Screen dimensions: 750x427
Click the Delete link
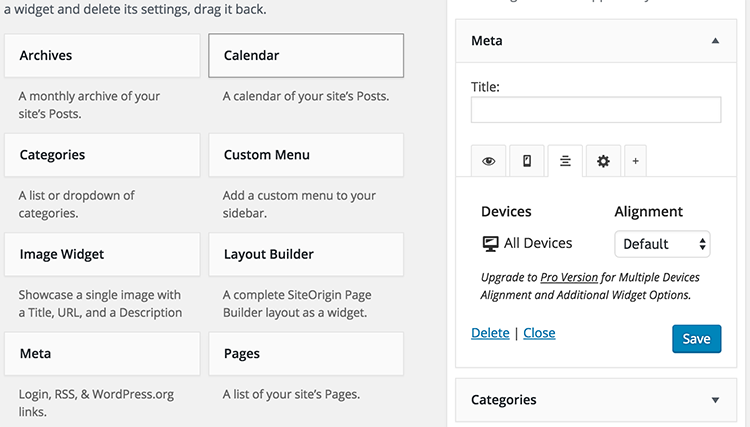click(x=490, y=333)
